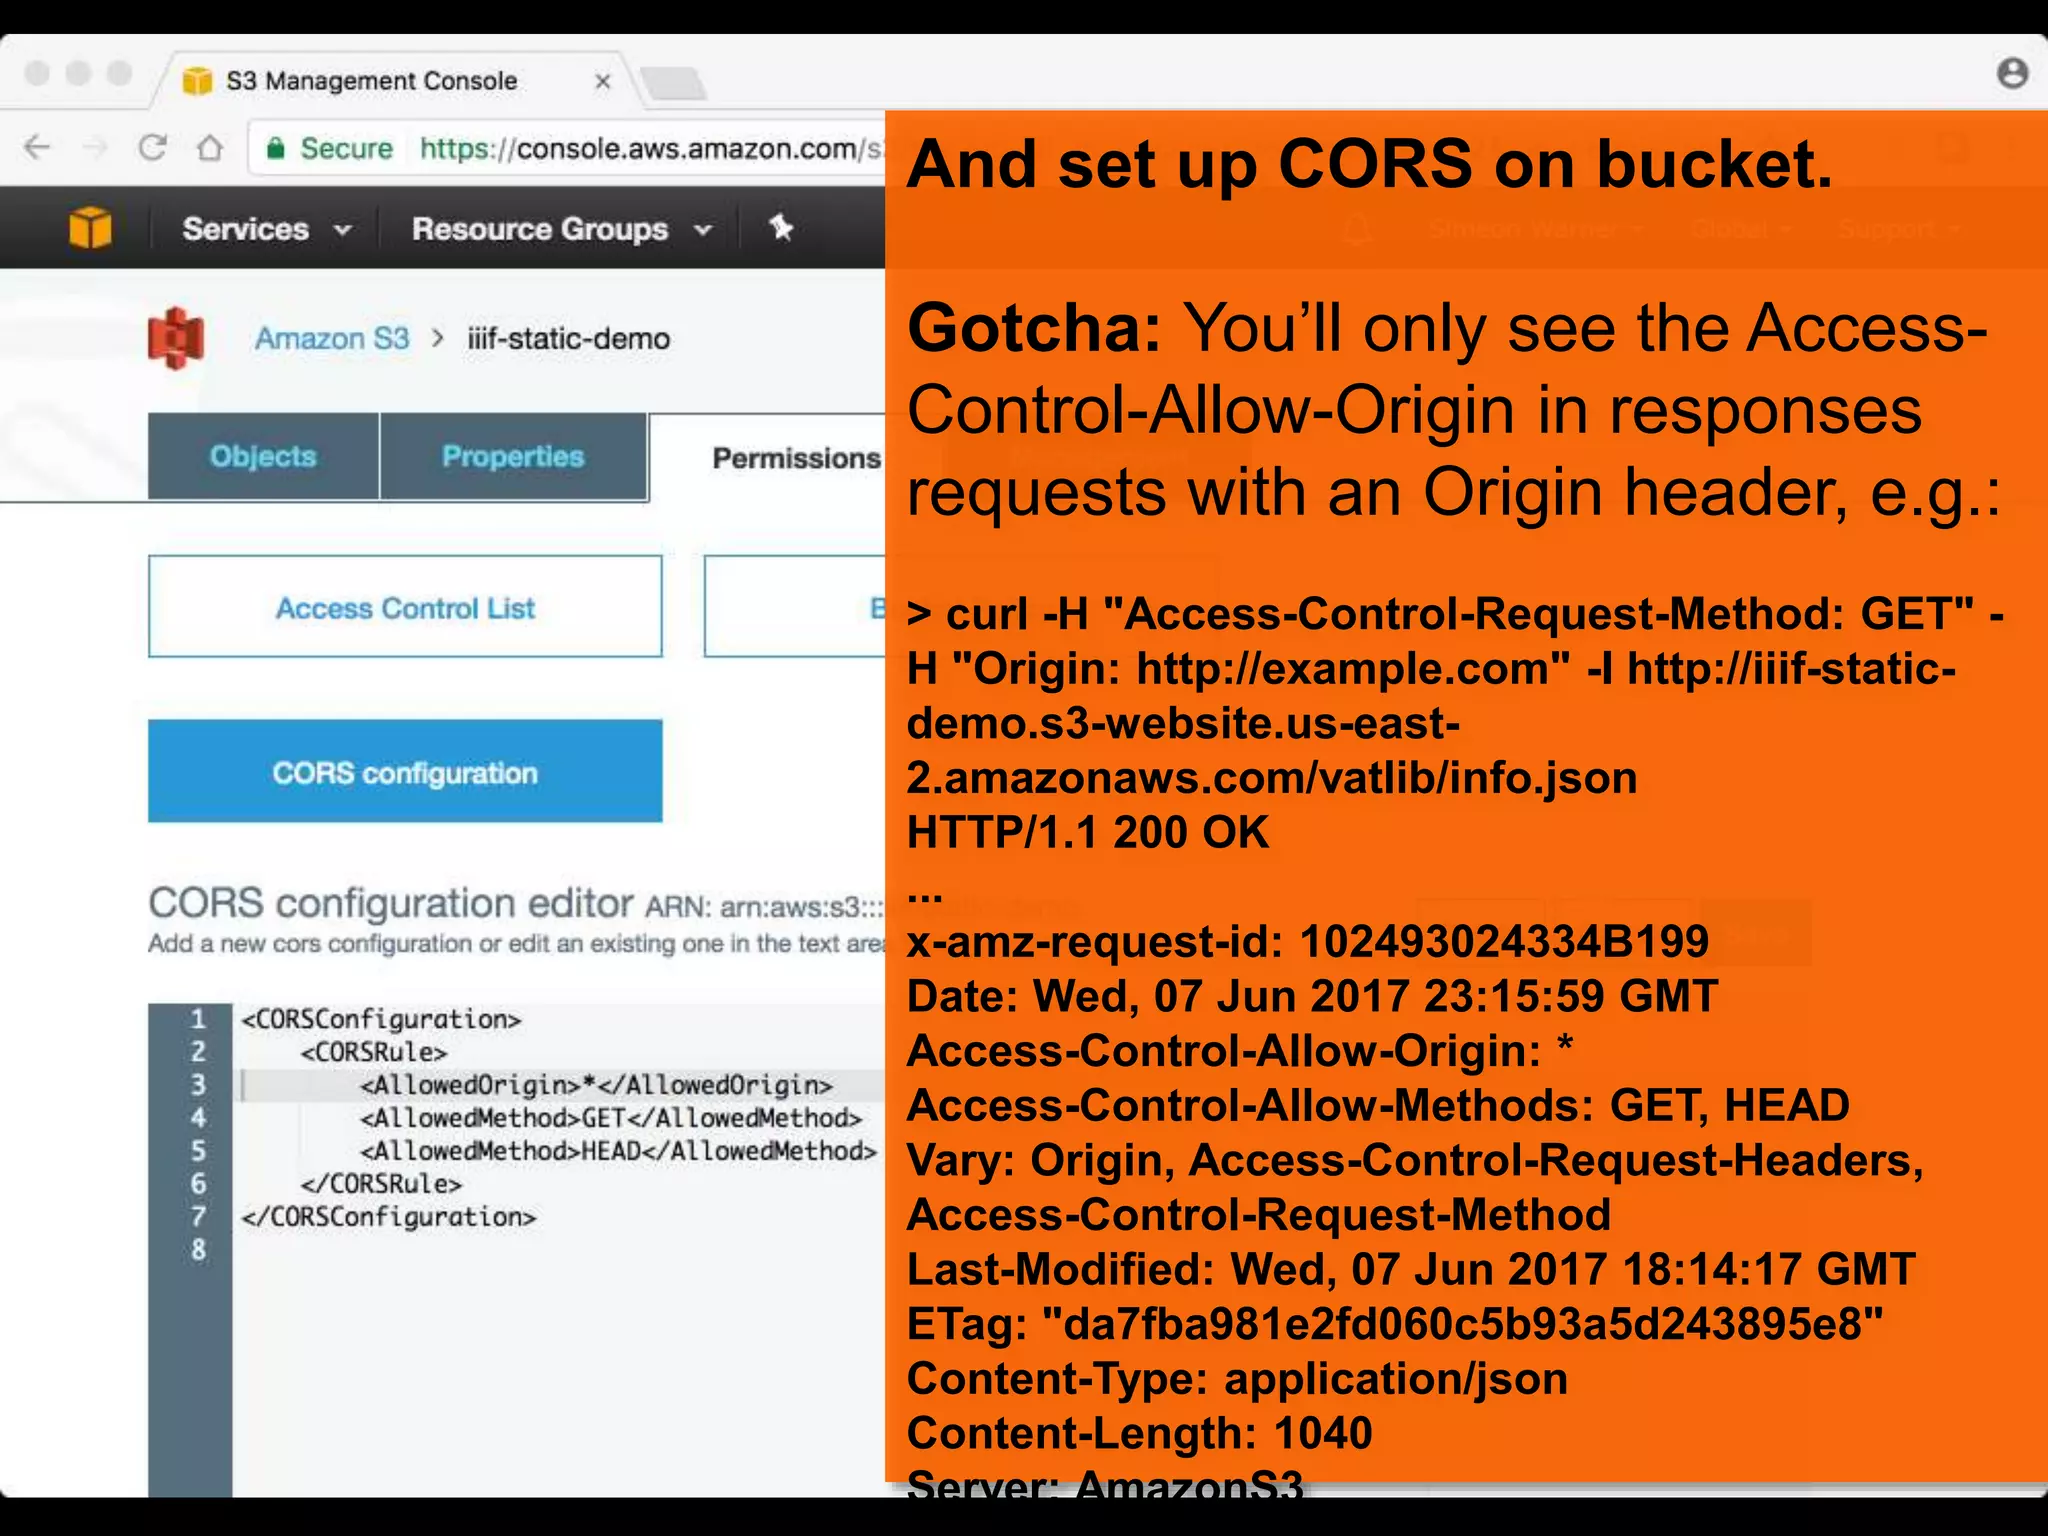Click the green Secure padlock icon

tap(276, 149)
